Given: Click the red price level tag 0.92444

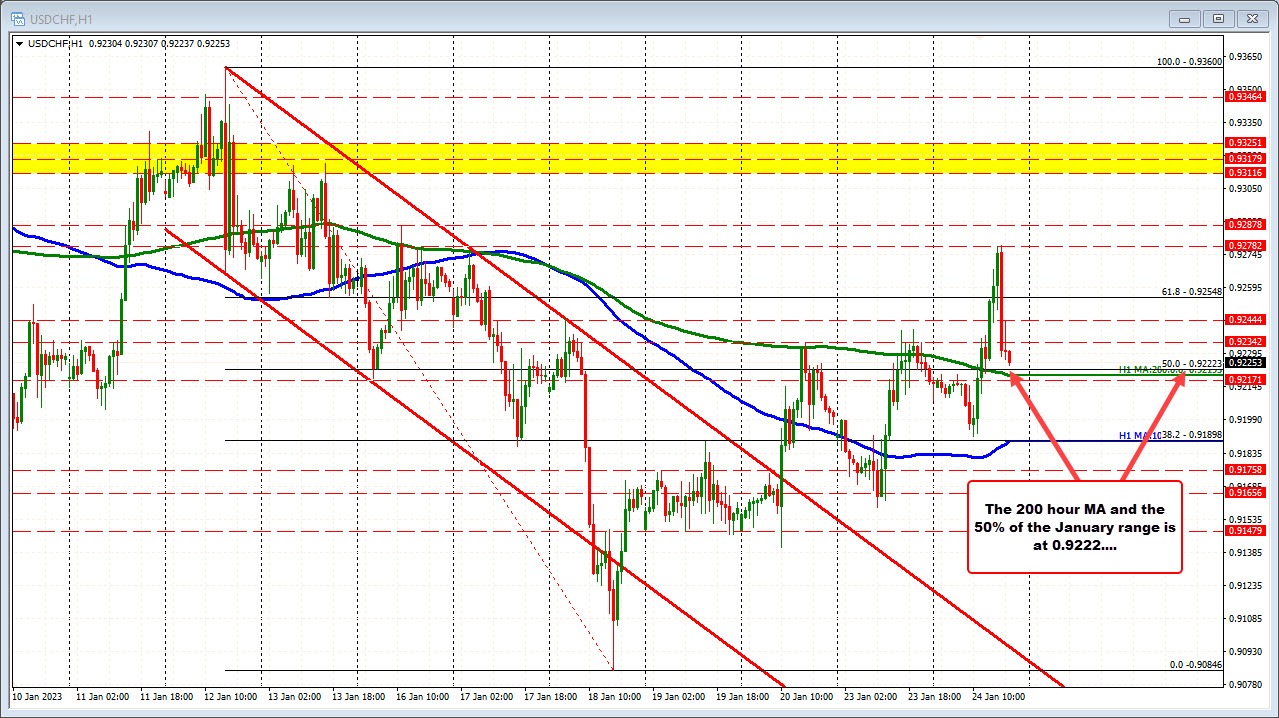Looking at the screenshot, I should [x=1244, y=320].
